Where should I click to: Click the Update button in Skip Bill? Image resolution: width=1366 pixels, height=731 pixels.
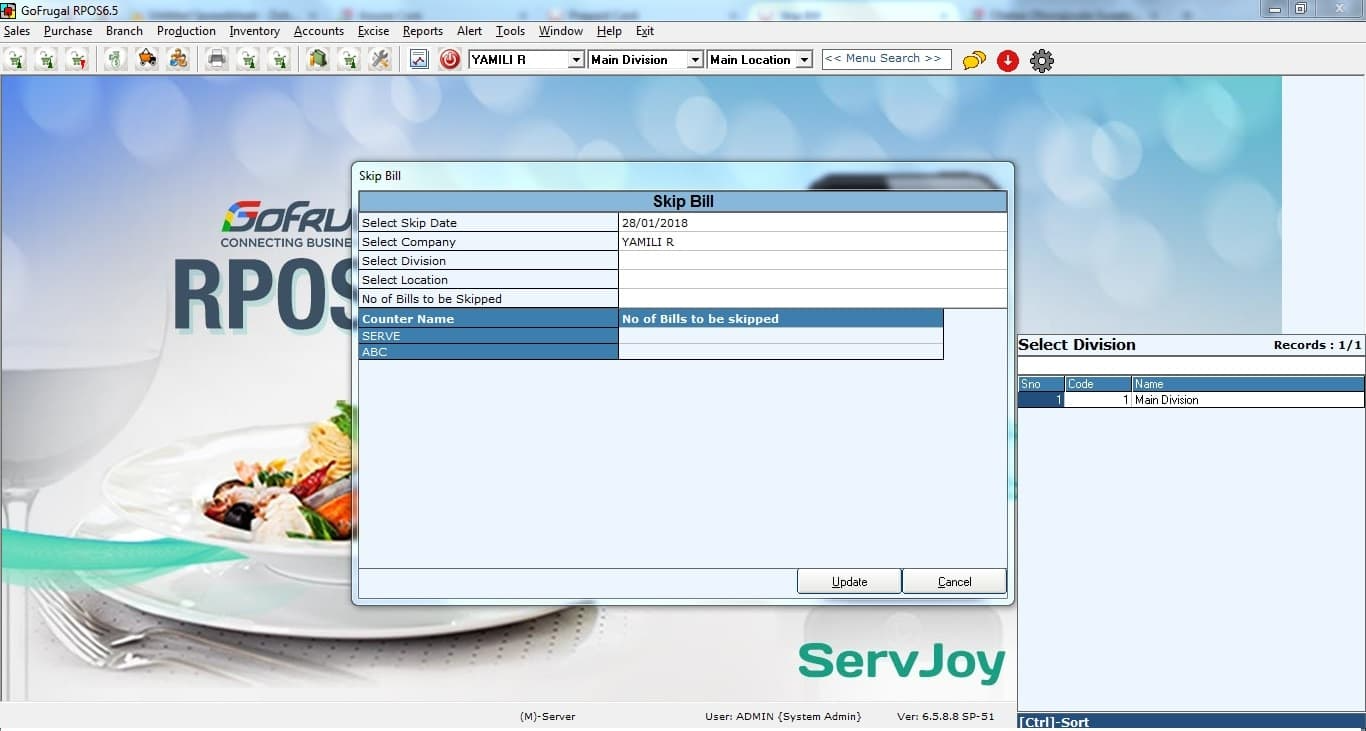pyautogui.click(x=849, y=581)
